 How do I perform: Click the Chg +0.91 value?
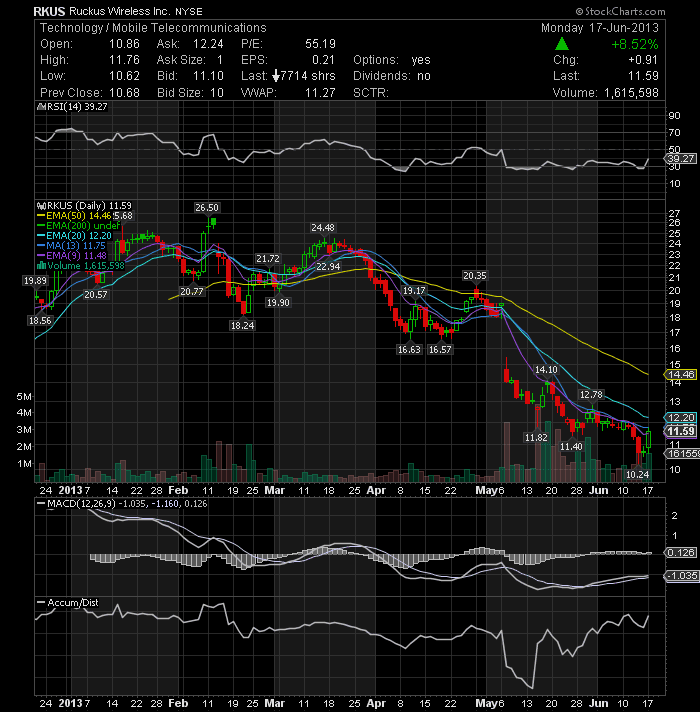(643, 60)
